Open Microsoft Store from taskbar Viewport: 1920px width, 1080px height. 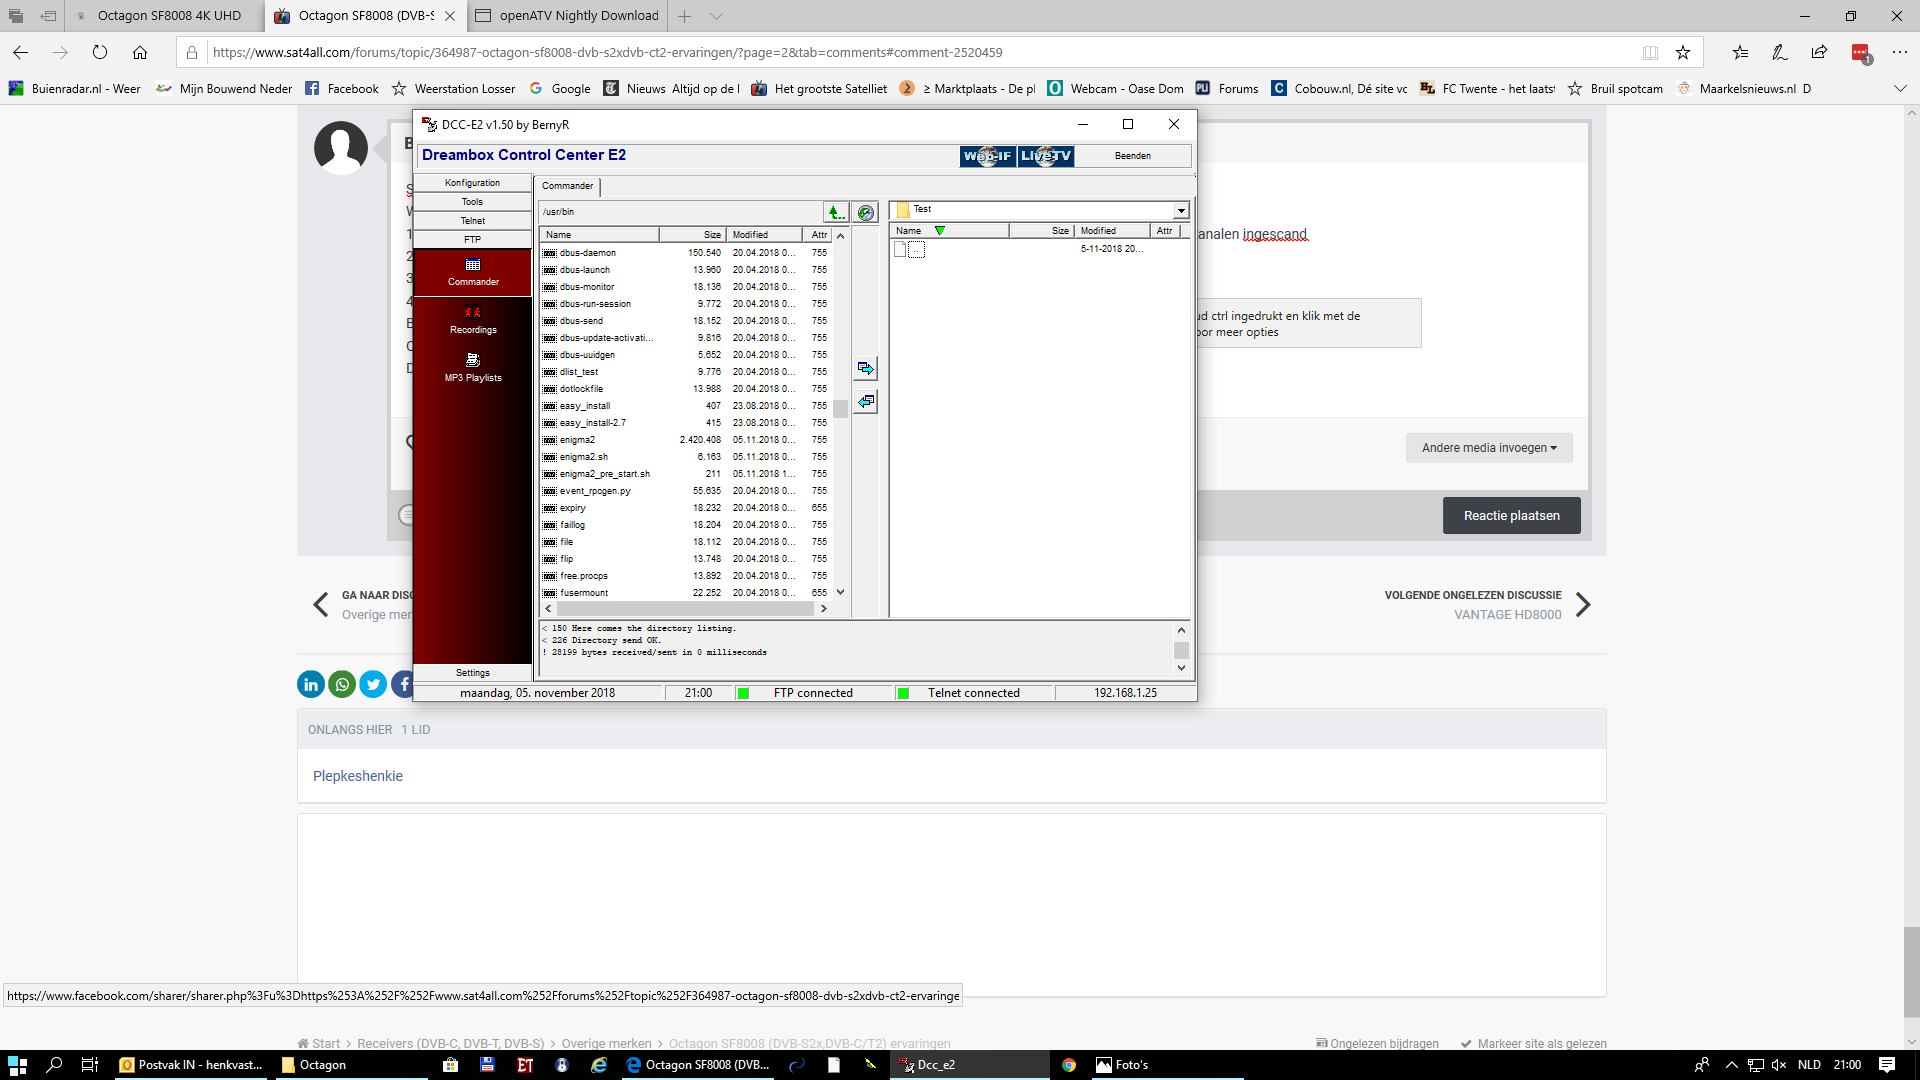point(450,1065)
